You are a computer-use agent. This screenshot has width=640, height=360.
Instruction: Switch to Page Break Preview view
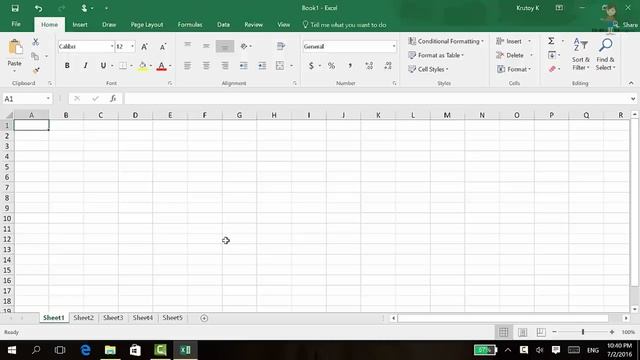point(541,332)
